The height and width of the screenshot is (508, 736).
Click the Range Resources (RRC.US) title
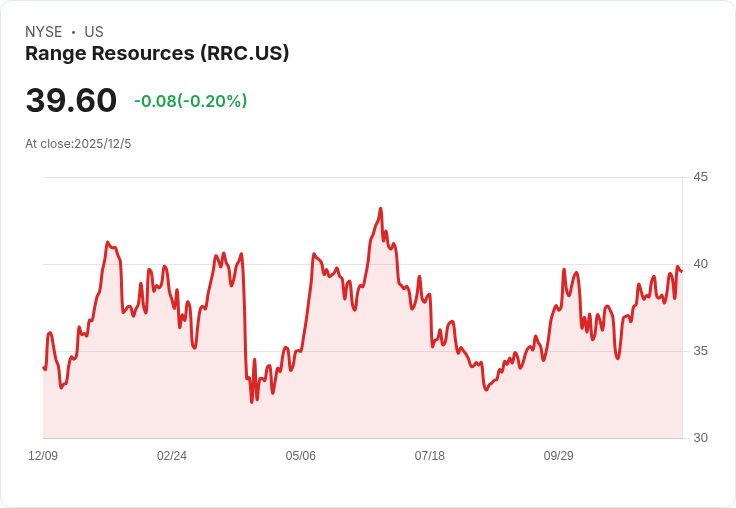pos(157,54)
